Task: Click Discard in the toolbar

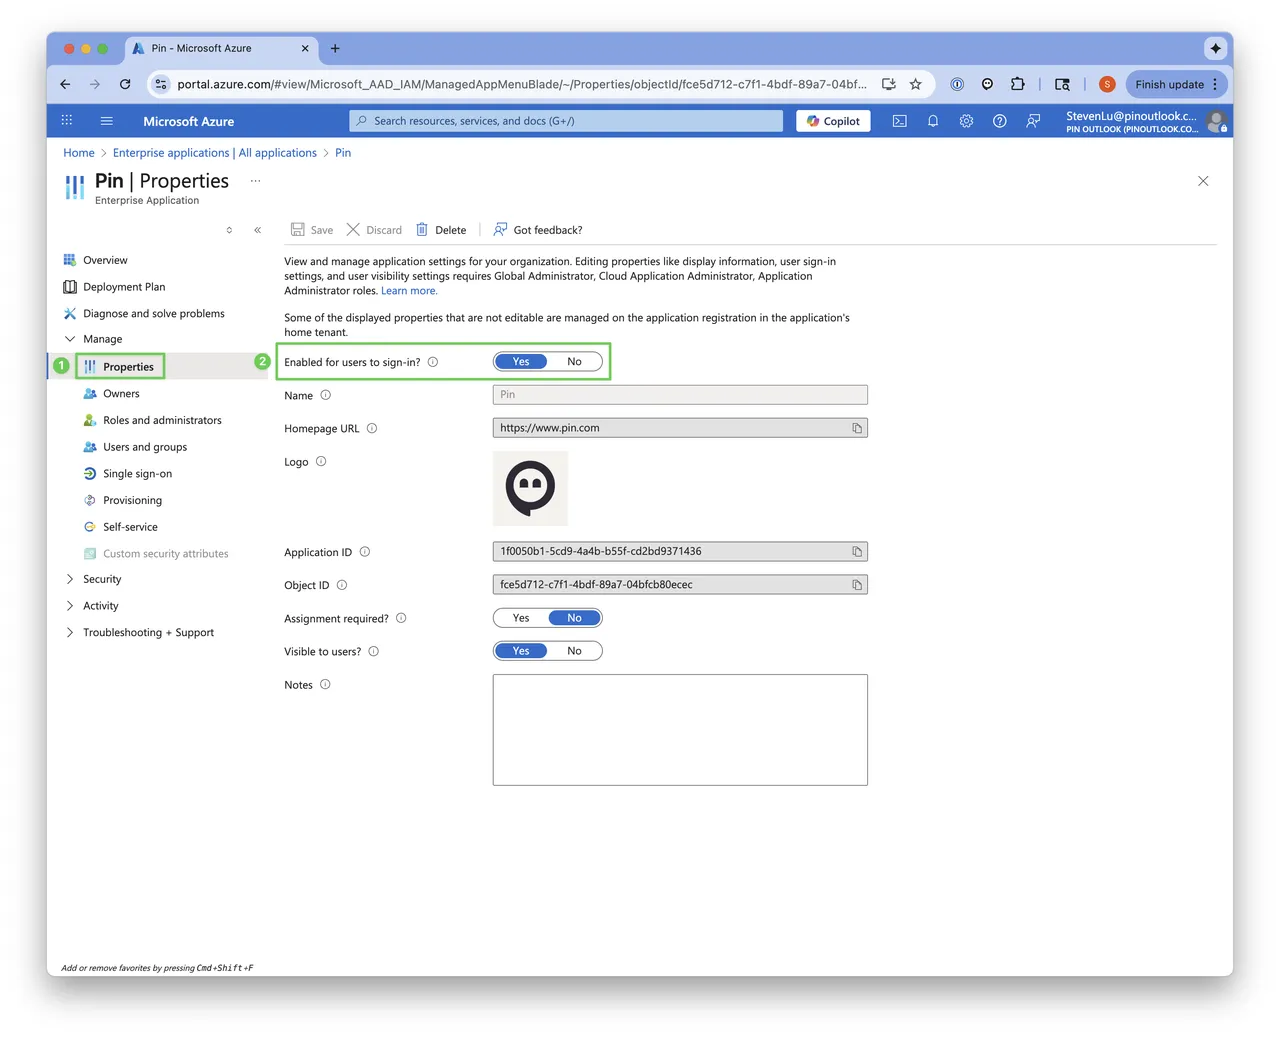Action: (x=374, y=230)
